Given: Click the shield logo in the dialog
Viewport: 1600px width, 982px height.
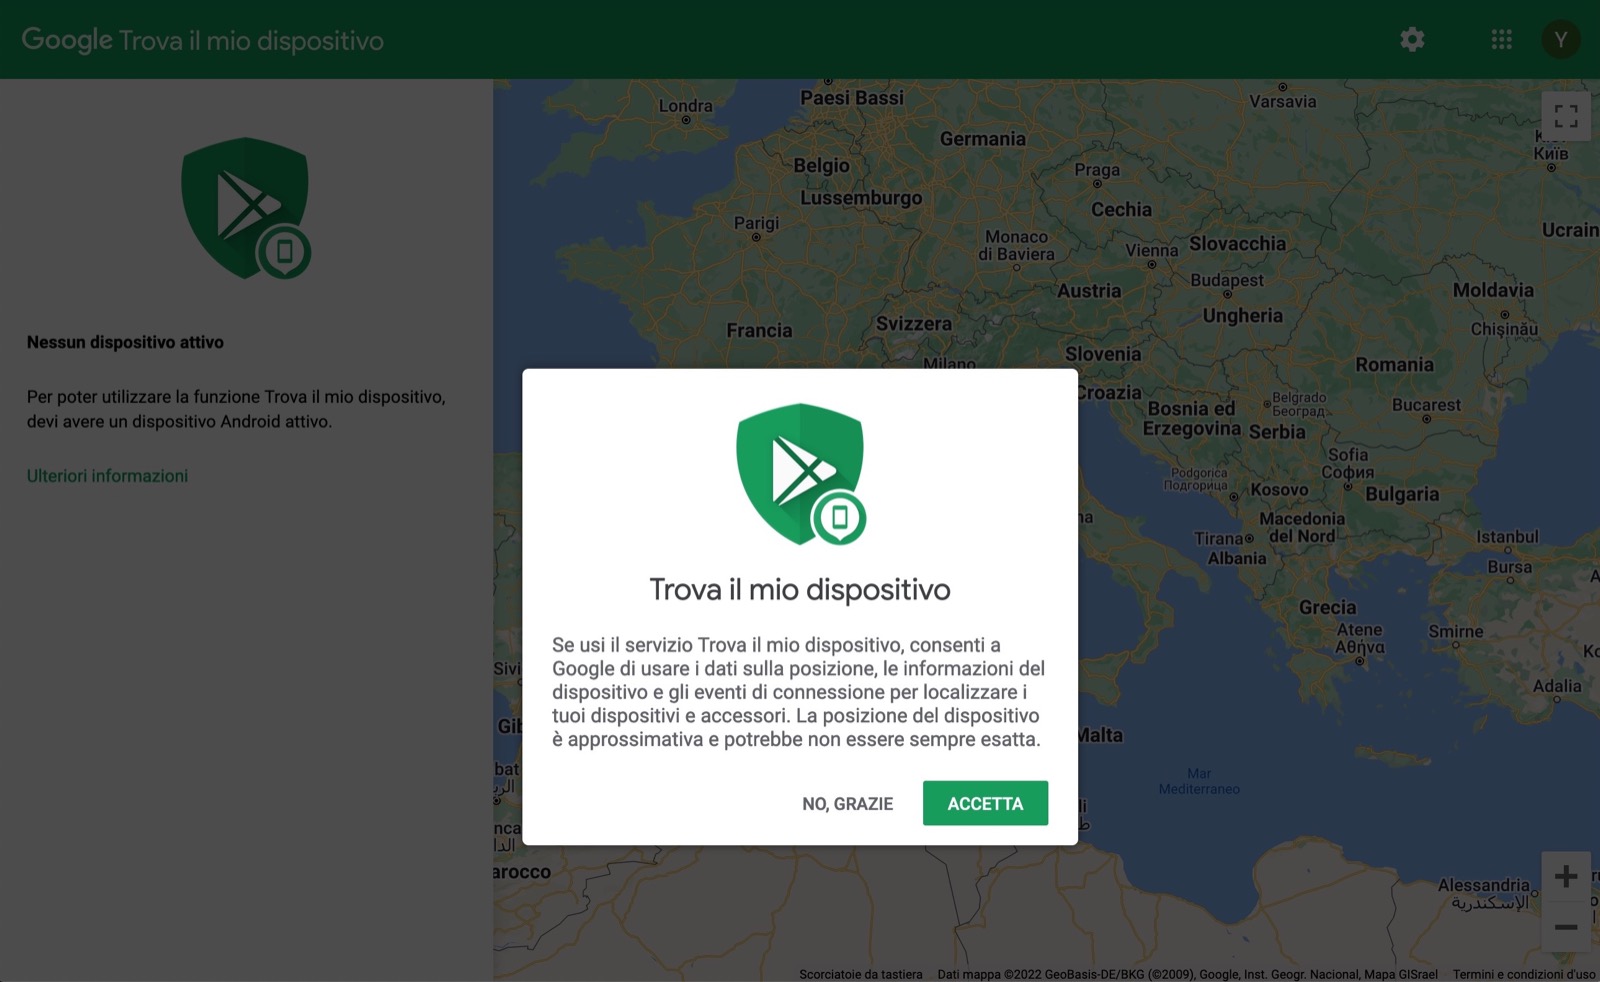Looking at the screenshot, I should [800, 474].
